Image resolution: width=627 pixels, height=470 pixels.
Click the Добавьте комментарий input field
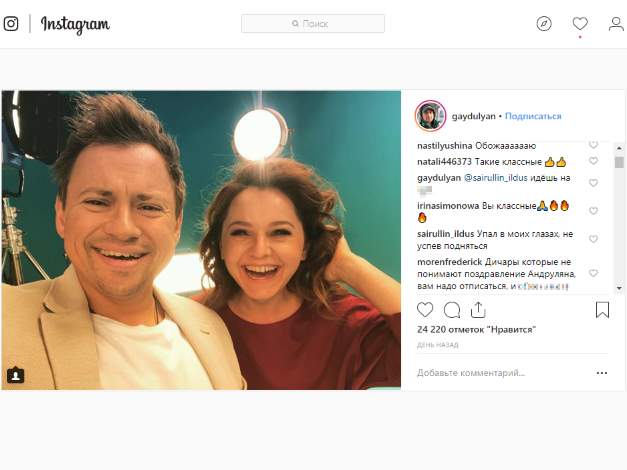tap(500, 373)
